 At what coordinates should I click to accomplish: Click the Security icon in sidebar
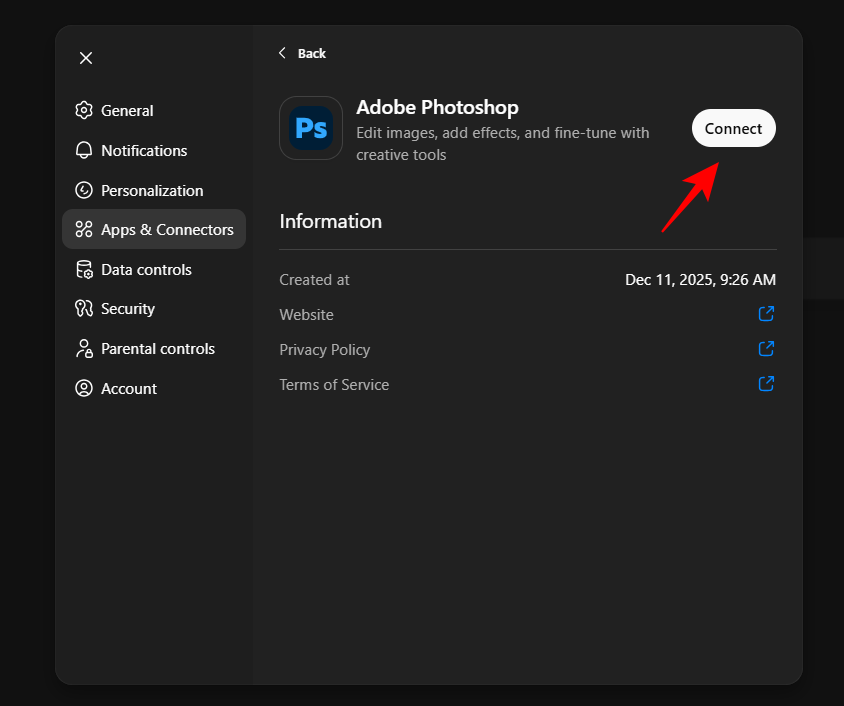(84, 309)
